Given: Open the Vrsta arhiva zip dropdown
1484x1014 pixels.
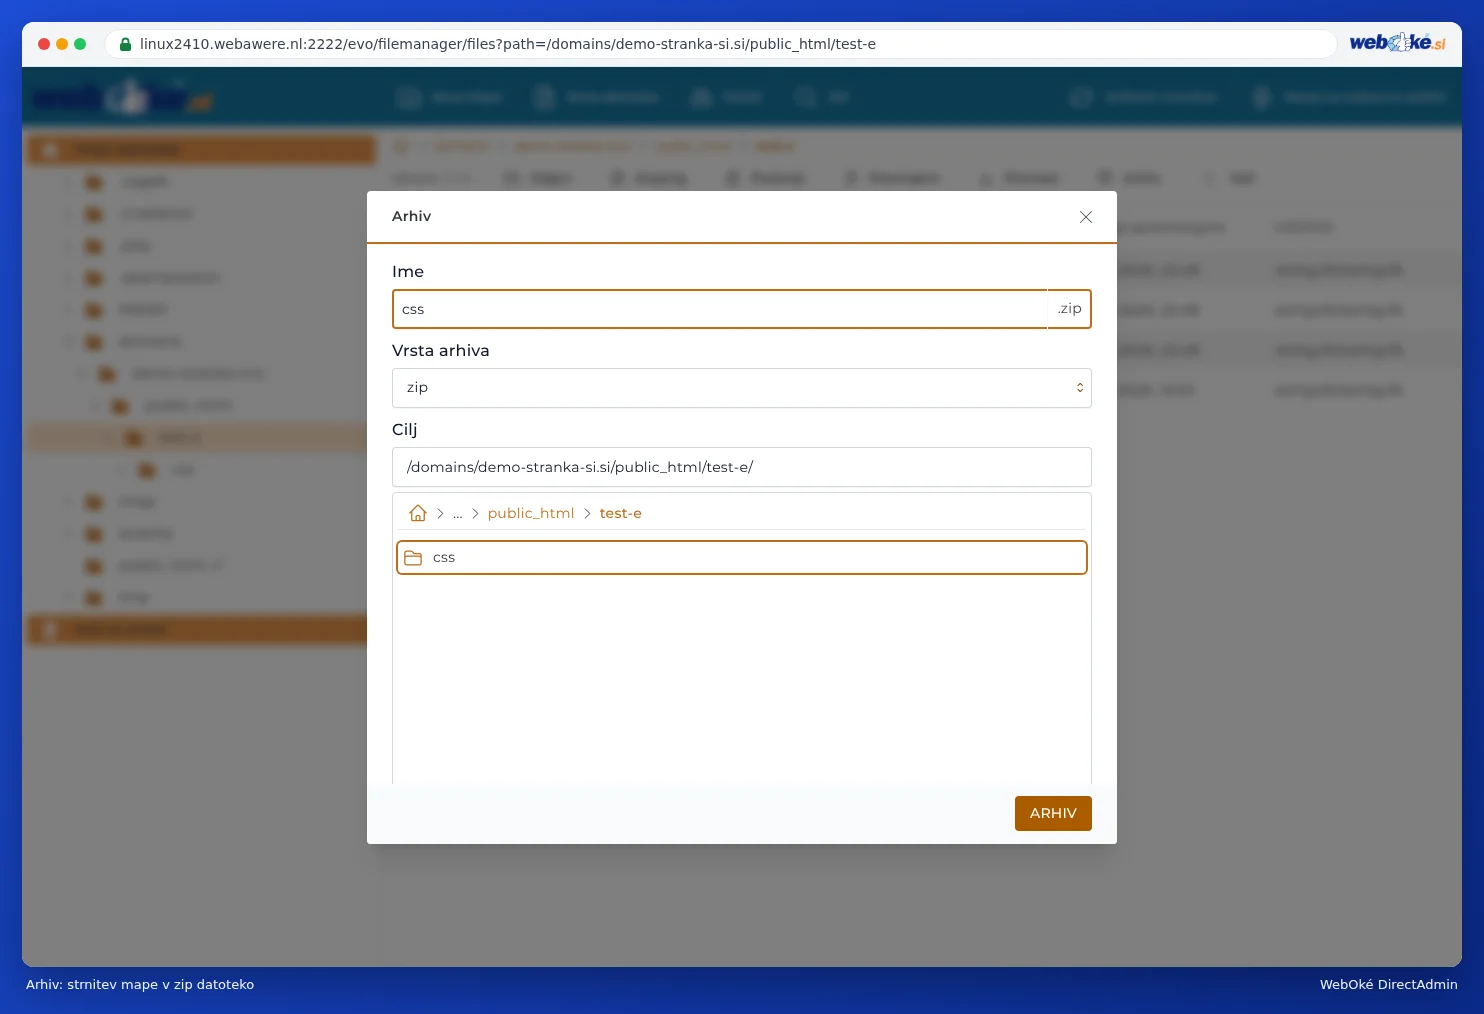Looking at the screenshot, I should pos(742,388).
